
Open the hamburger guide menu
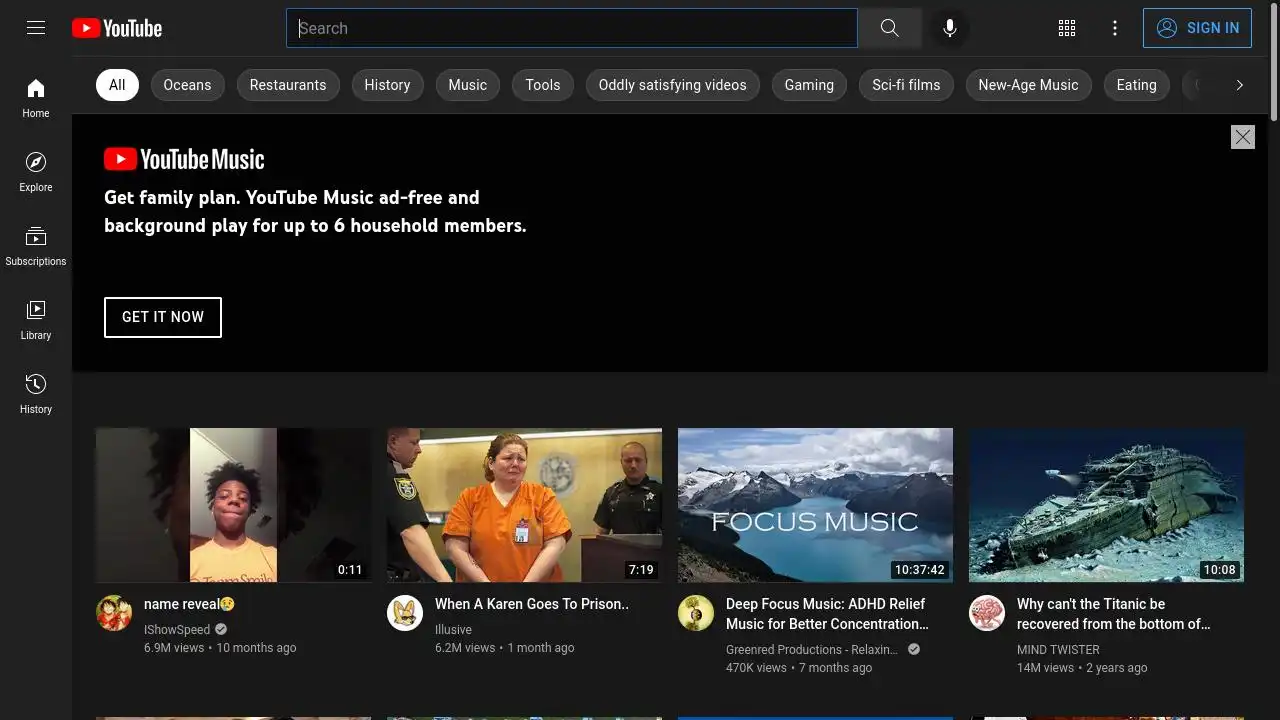[36, 28]
